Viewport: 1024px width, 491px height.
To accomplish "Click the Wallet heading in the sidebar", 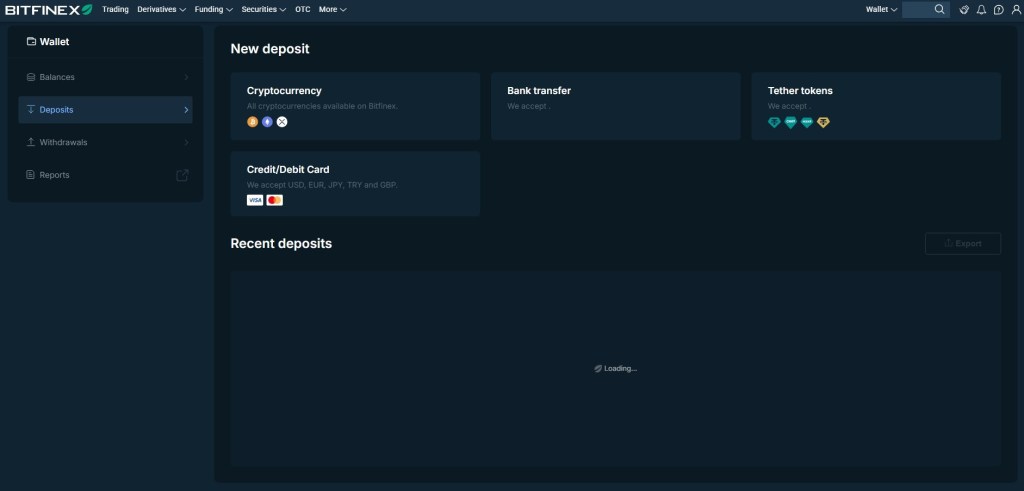I will click(54, 42).
